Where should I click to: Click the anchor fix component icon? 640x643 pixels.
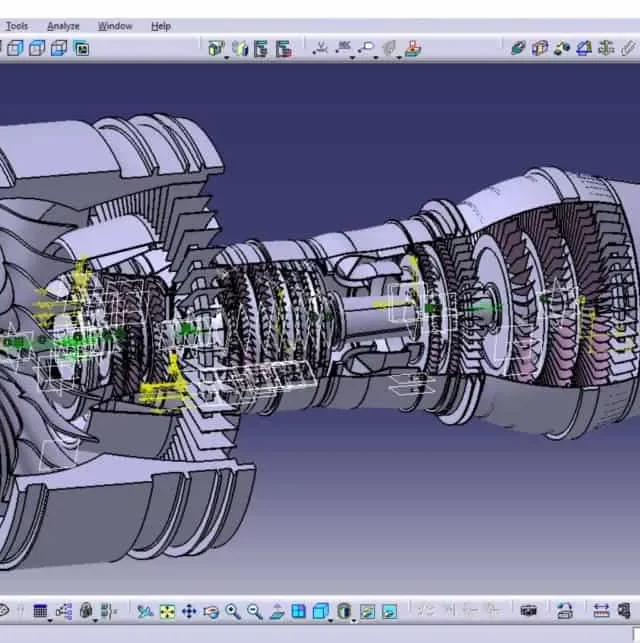(606, 48)
